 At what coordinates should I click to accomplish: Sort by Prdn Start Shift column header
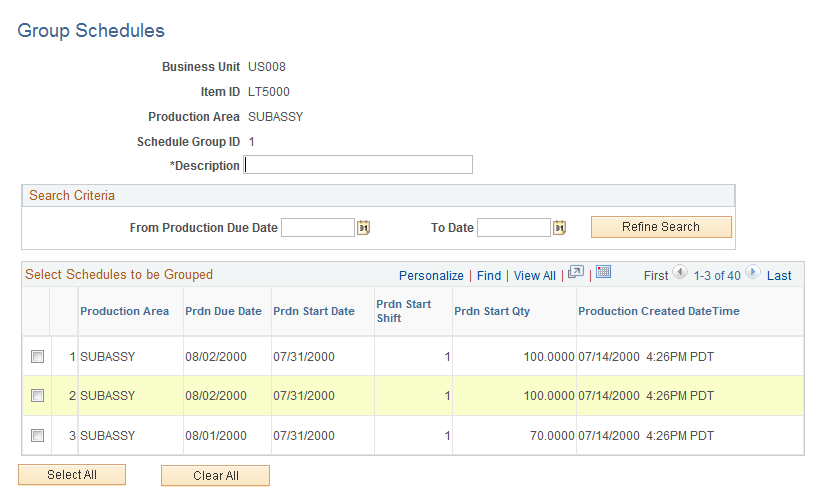coord(404,311)
